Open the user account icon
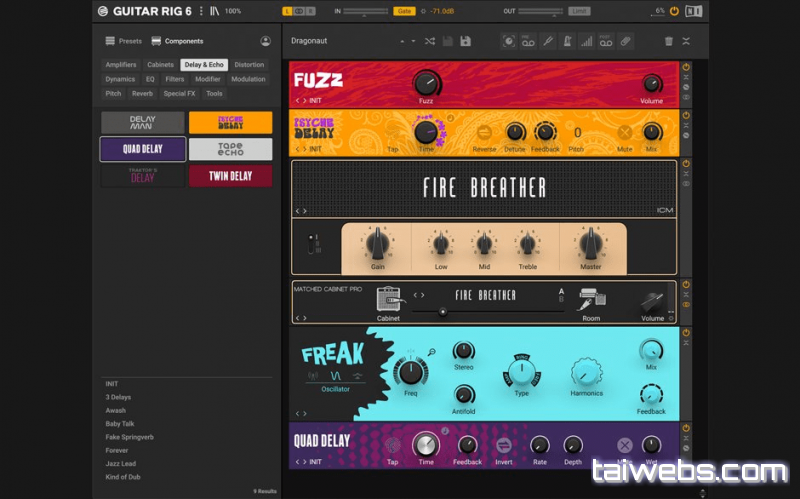Screen dimensions: 800x499 265,41
